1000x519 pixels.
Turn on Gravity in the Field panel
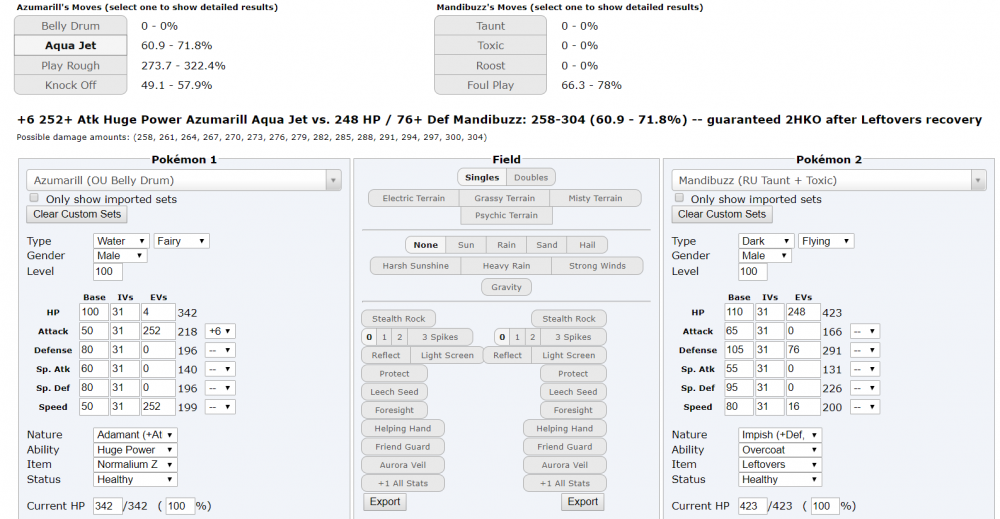tap(506, 287)
